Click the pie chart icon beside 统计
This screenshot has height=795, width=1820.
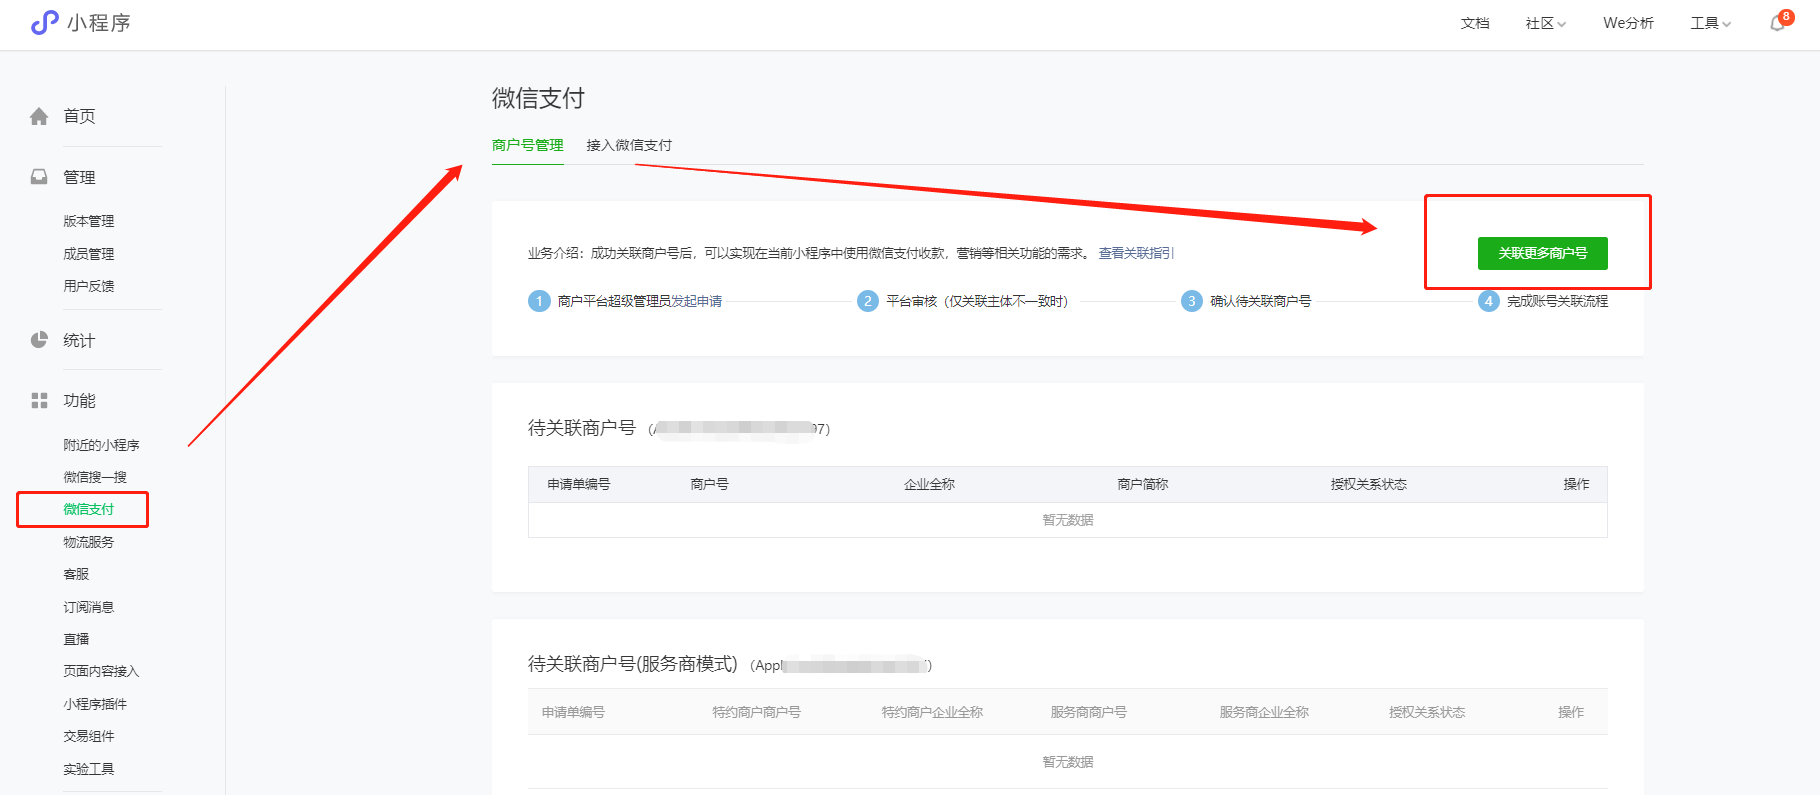tap(39, 340)
